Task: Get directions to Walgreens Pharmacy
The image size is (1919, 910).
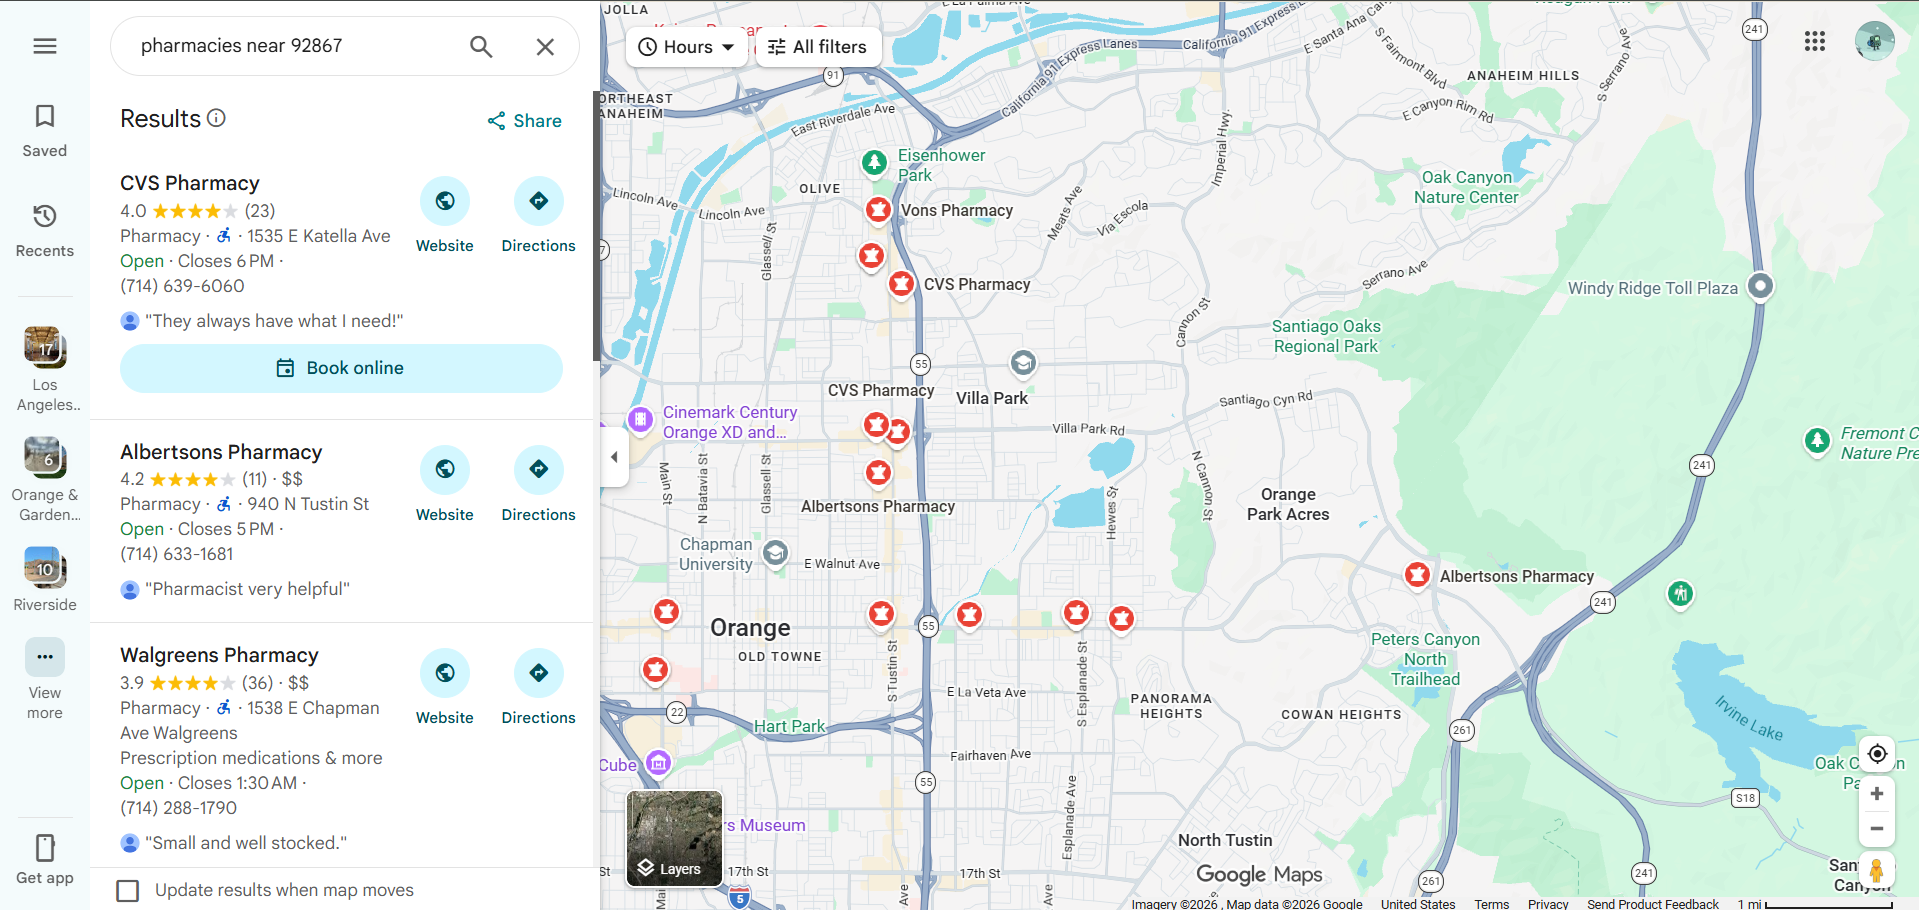Action: [539, 672]
